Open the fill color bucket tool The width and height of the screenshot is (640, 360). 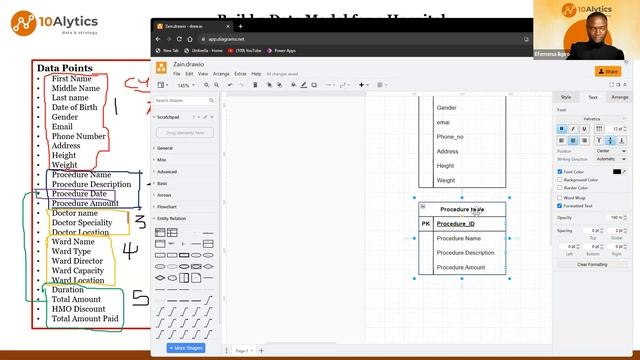point(293,85)
